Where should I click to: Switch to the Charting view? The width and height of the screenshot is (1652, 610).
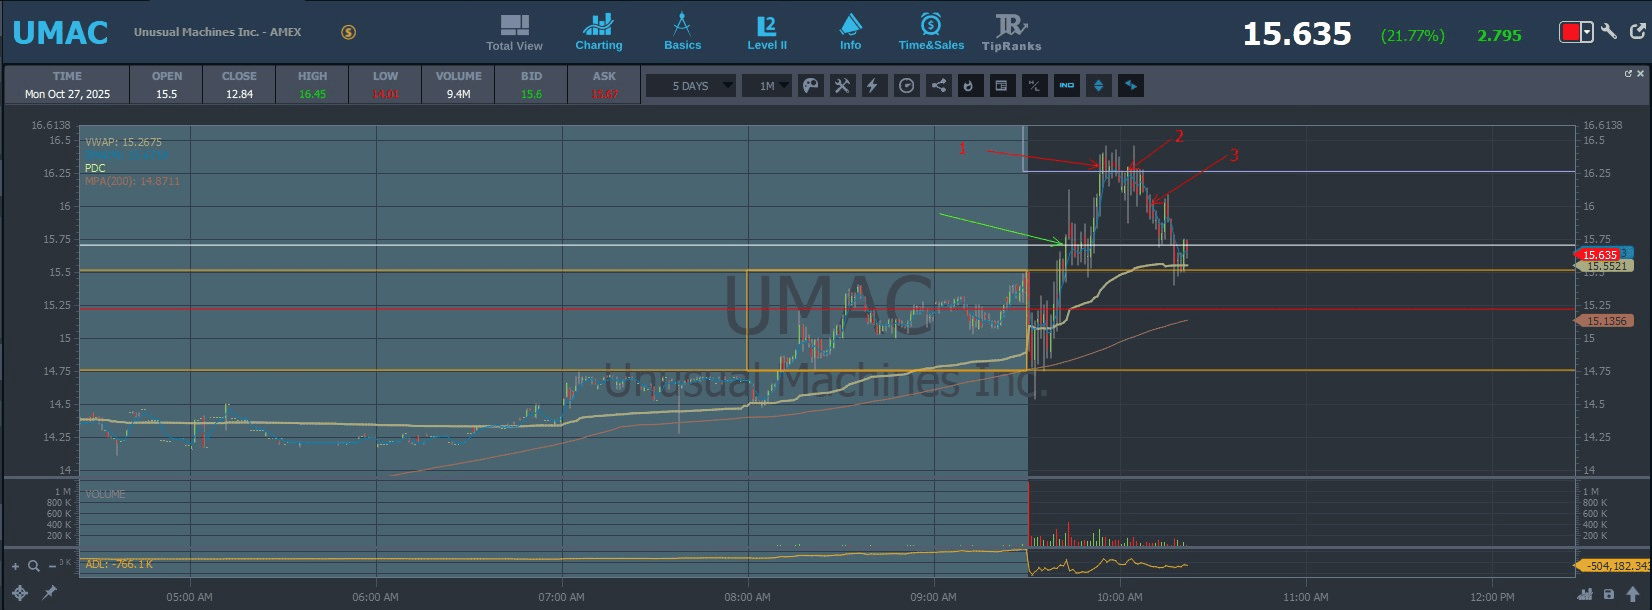(x=598, y=32)
